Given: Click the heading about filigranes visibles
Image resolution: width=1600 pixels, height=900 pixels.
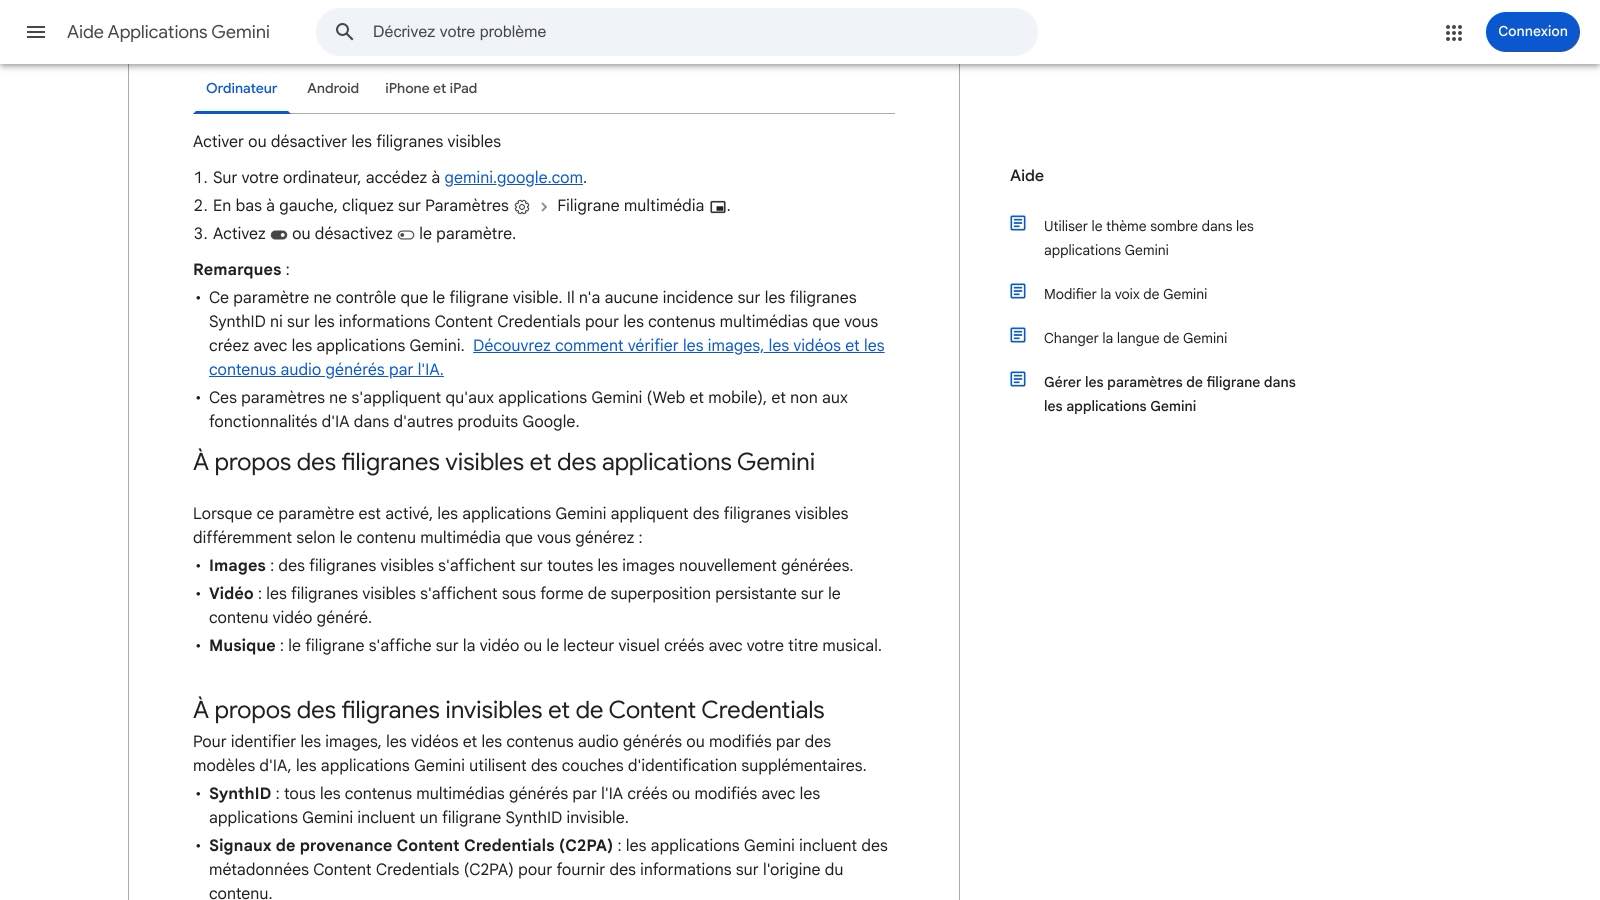Looking at the screenshot, I should coord(504,462).
